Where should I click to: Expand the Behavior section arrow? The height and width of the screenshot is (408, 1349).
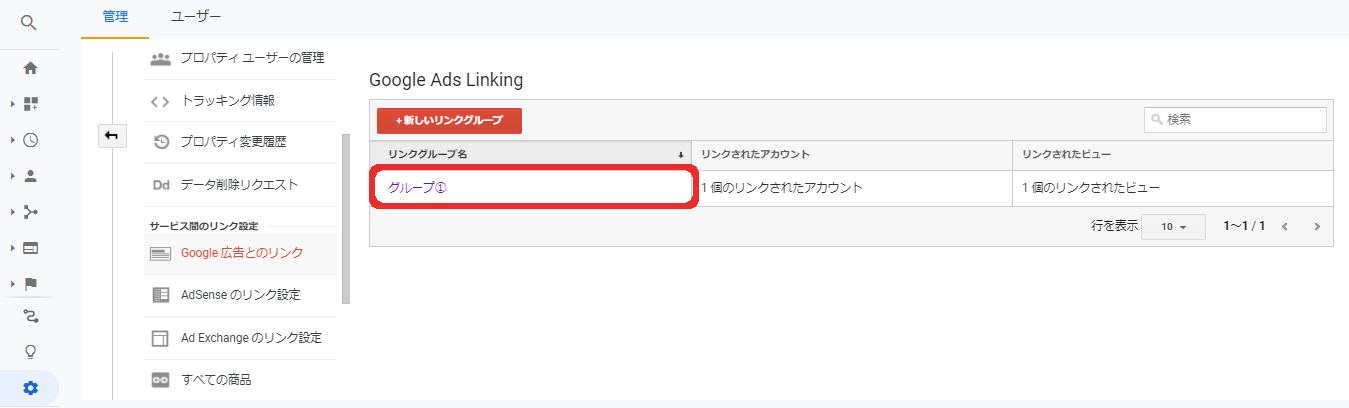click(x=13, y=247)
